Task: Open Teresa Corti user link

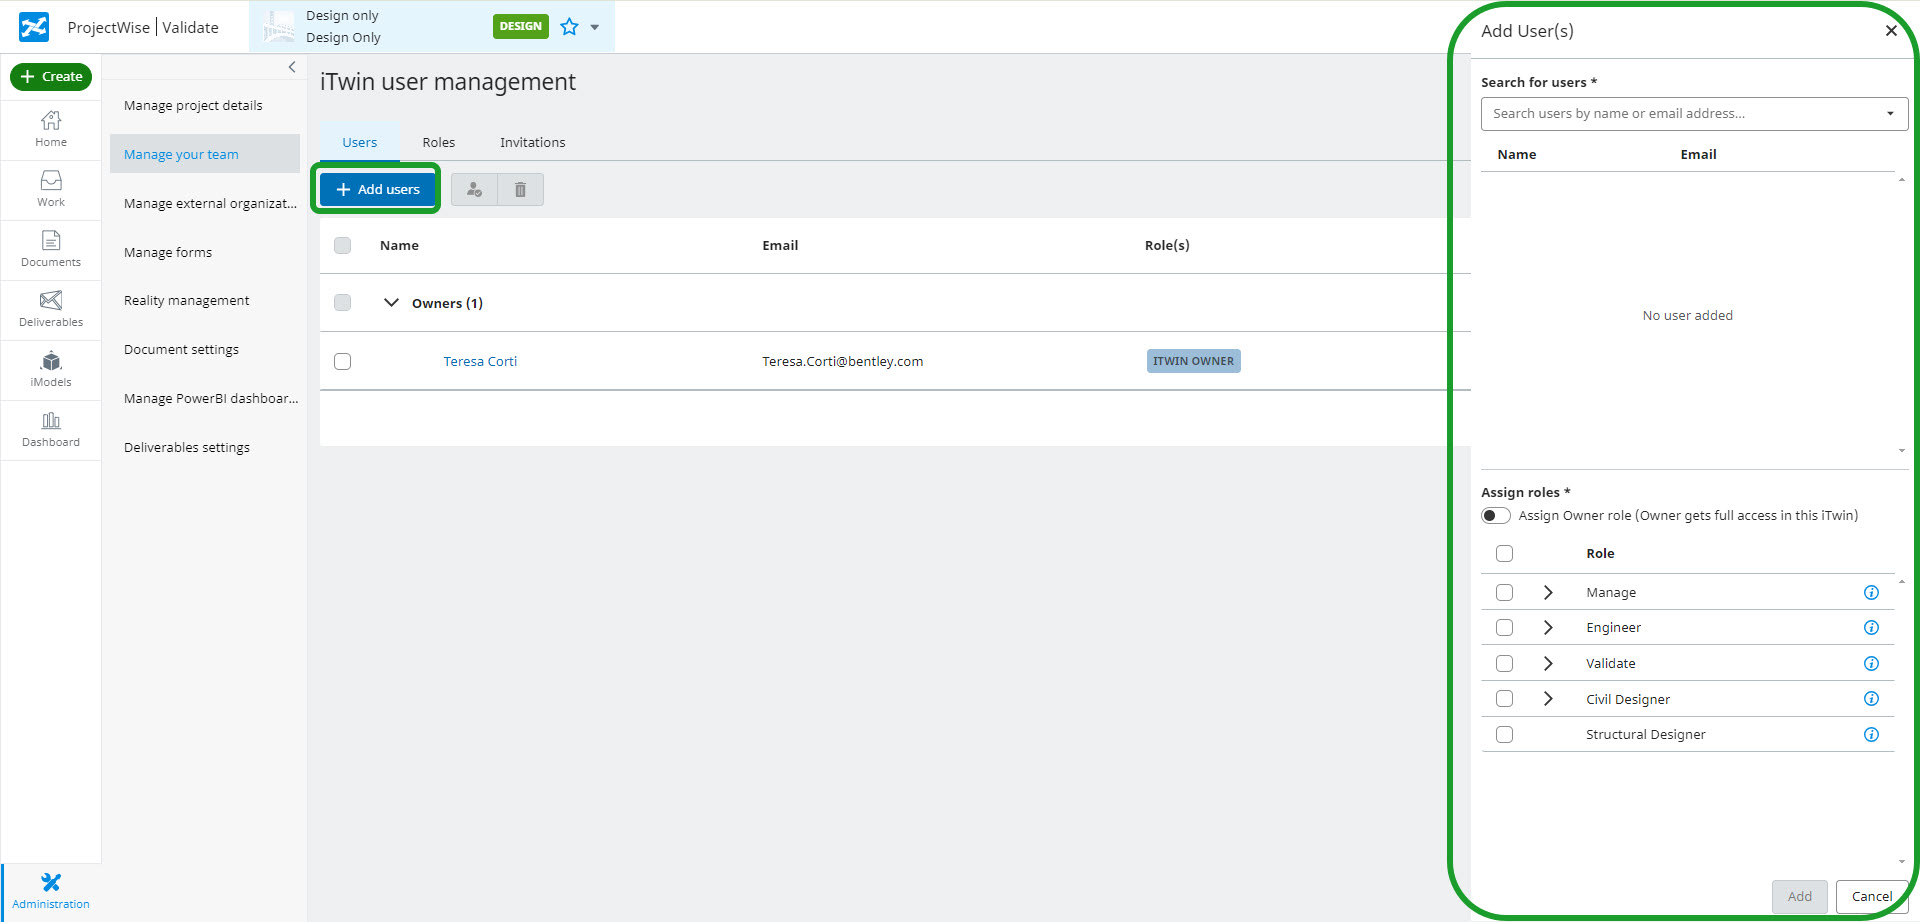Action: 480,361
